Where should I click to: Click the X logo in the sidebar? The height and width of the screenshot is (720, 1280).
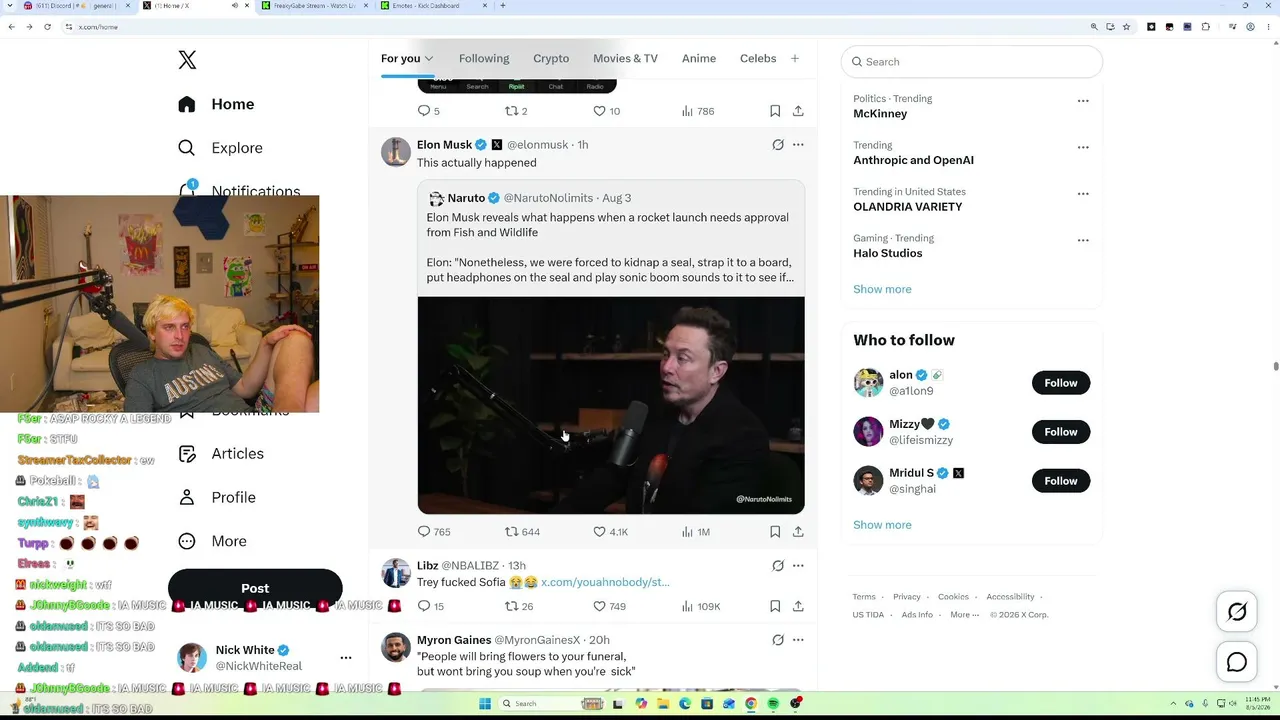(x=187, y=60)
